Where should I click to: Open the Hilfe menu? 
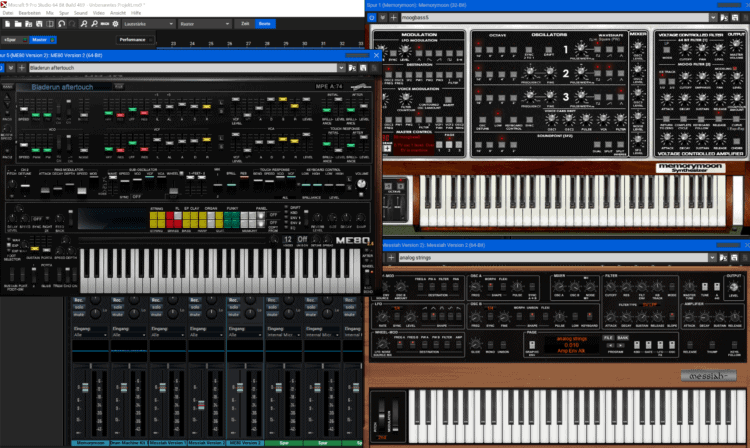click(x=136, y=13)
